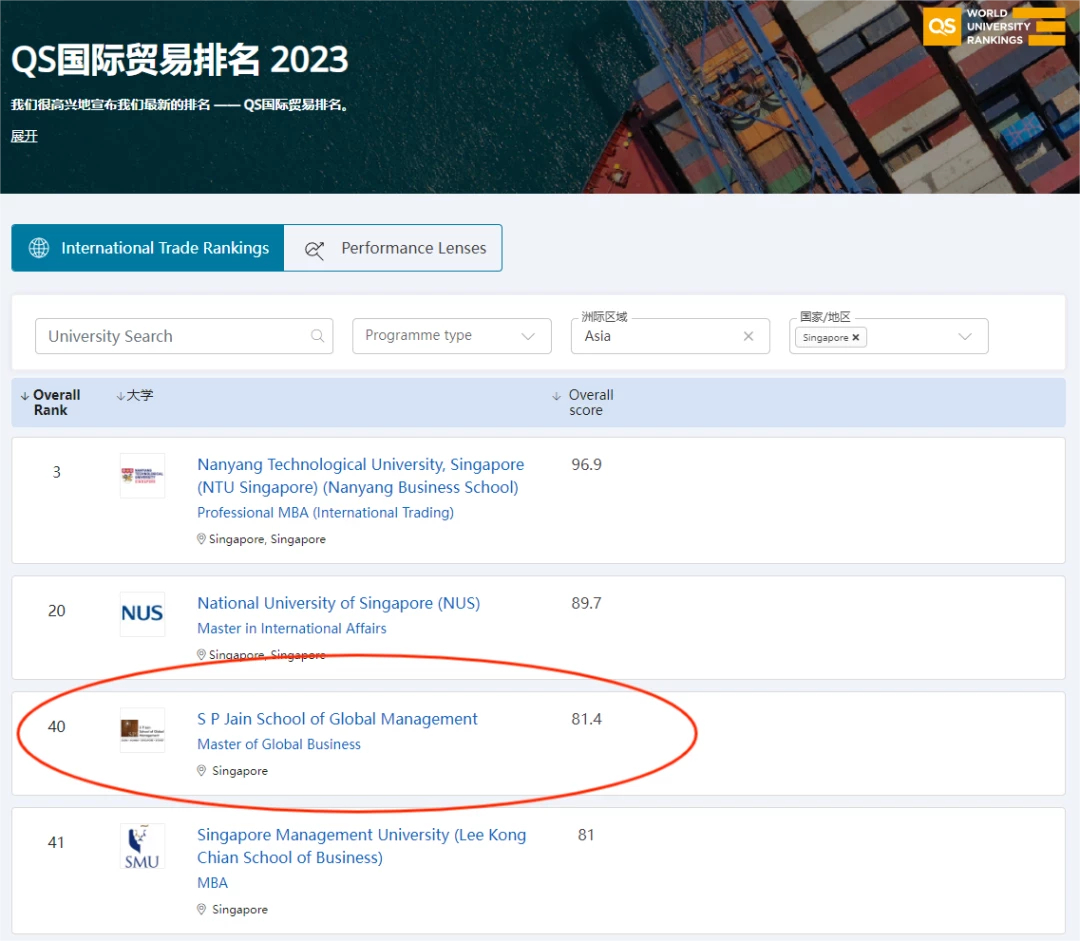
Task: Click location pin icon in SMU row
Action: [x=201, y=909]
